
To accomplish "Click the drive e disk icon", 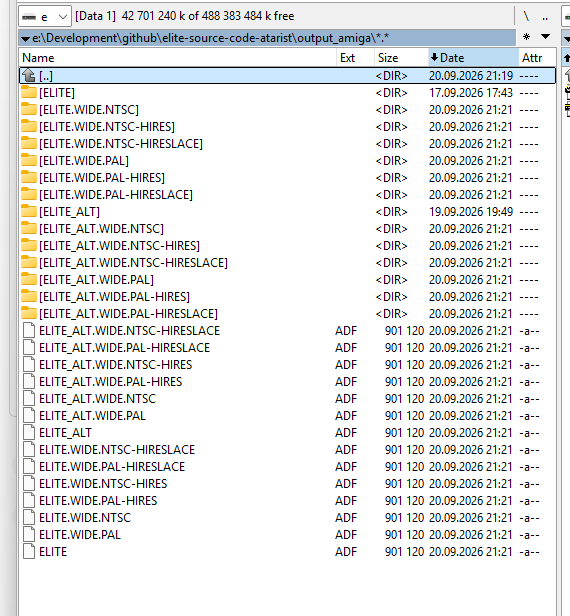I will point(29,17).
